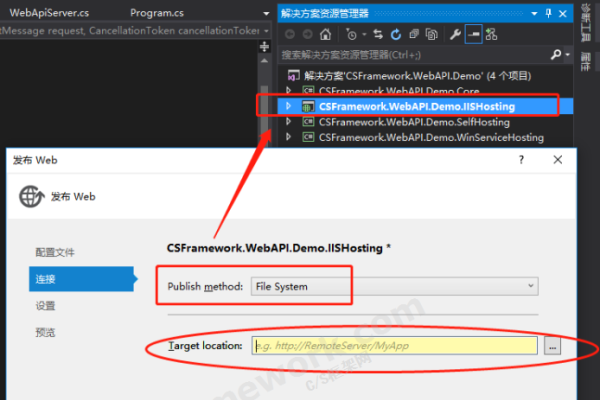Click the SelfHosting C# project icon

coord(308,122)
